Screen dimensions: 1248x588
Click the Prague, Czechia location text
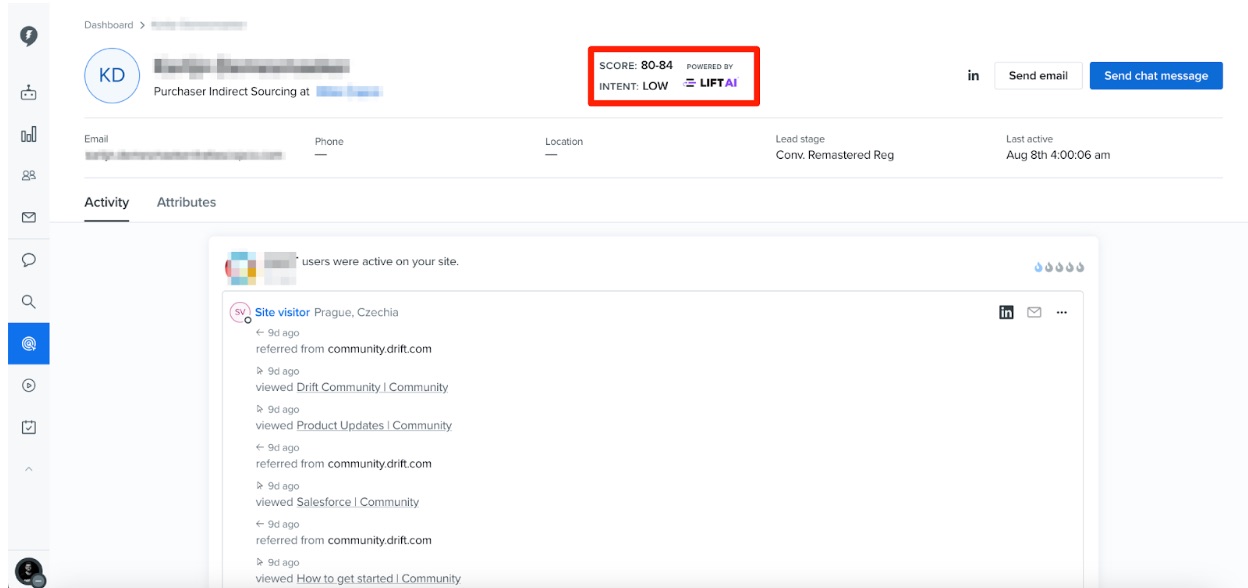click(356, 312)
